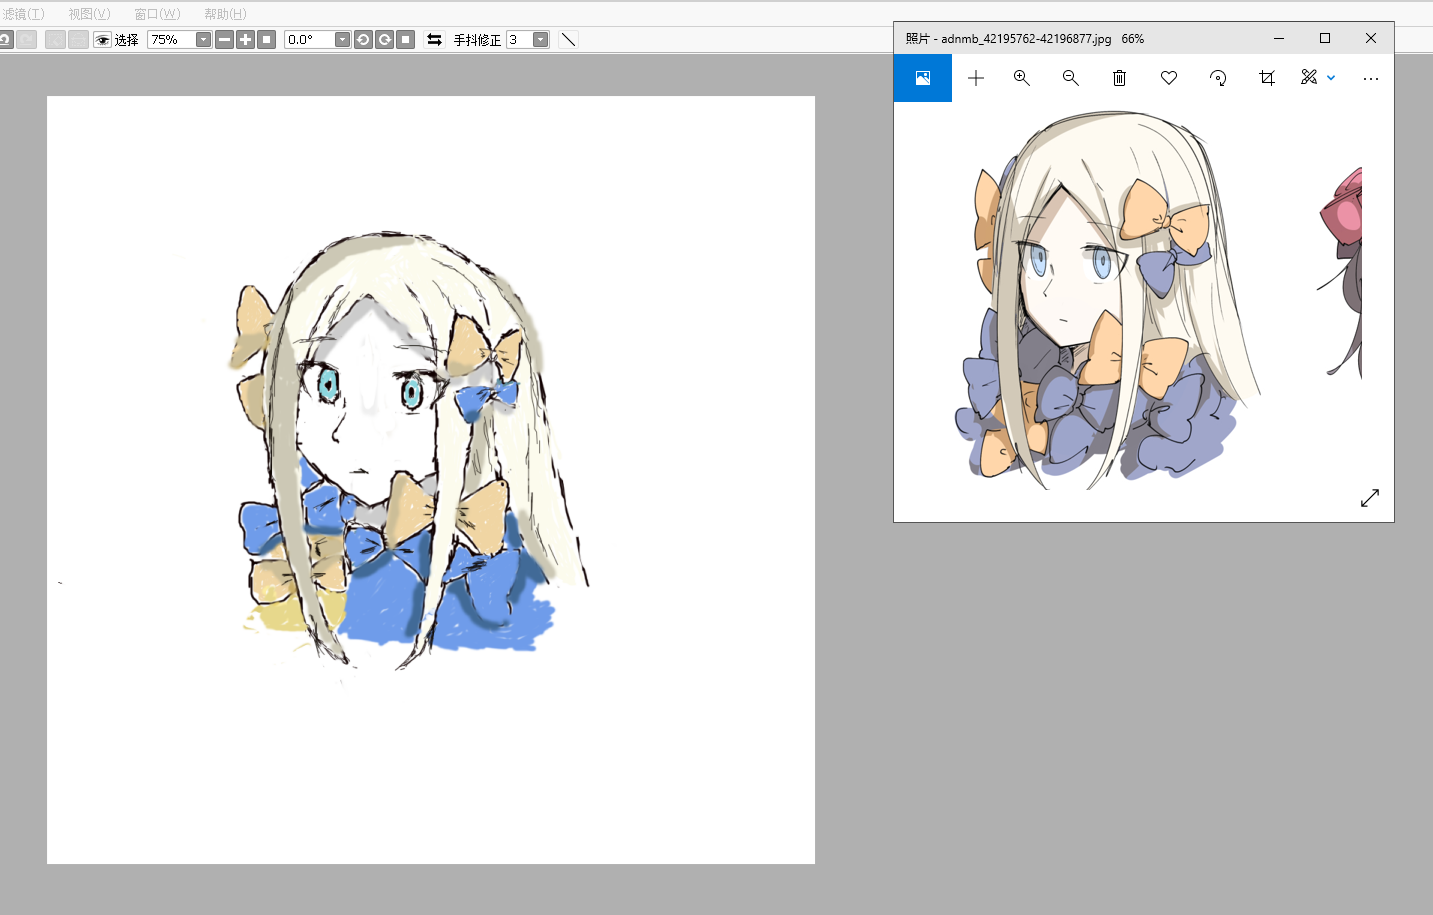1433x915 pixels.
Task: Expand the stabilizer value dropdown showing 3
Action: [x=540, y=40]
